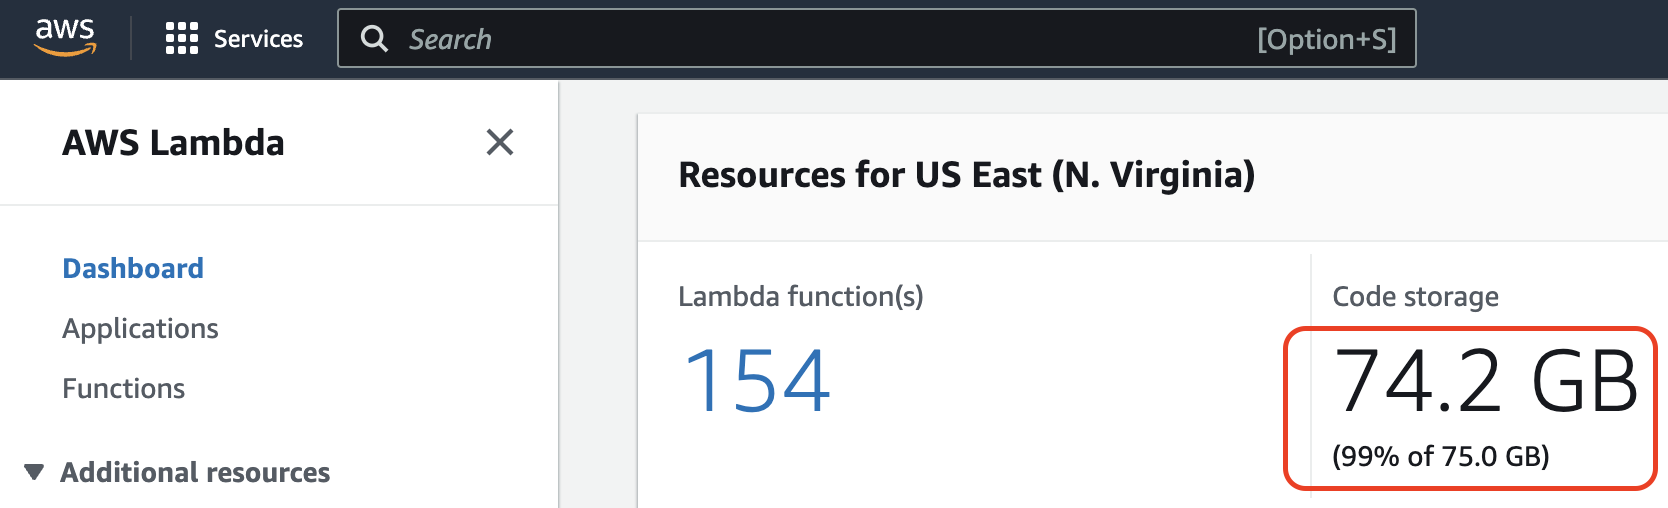Open the Functions list
Image resolution: width=1668 pixels, height=508 pixels.
tap(123, 388)
